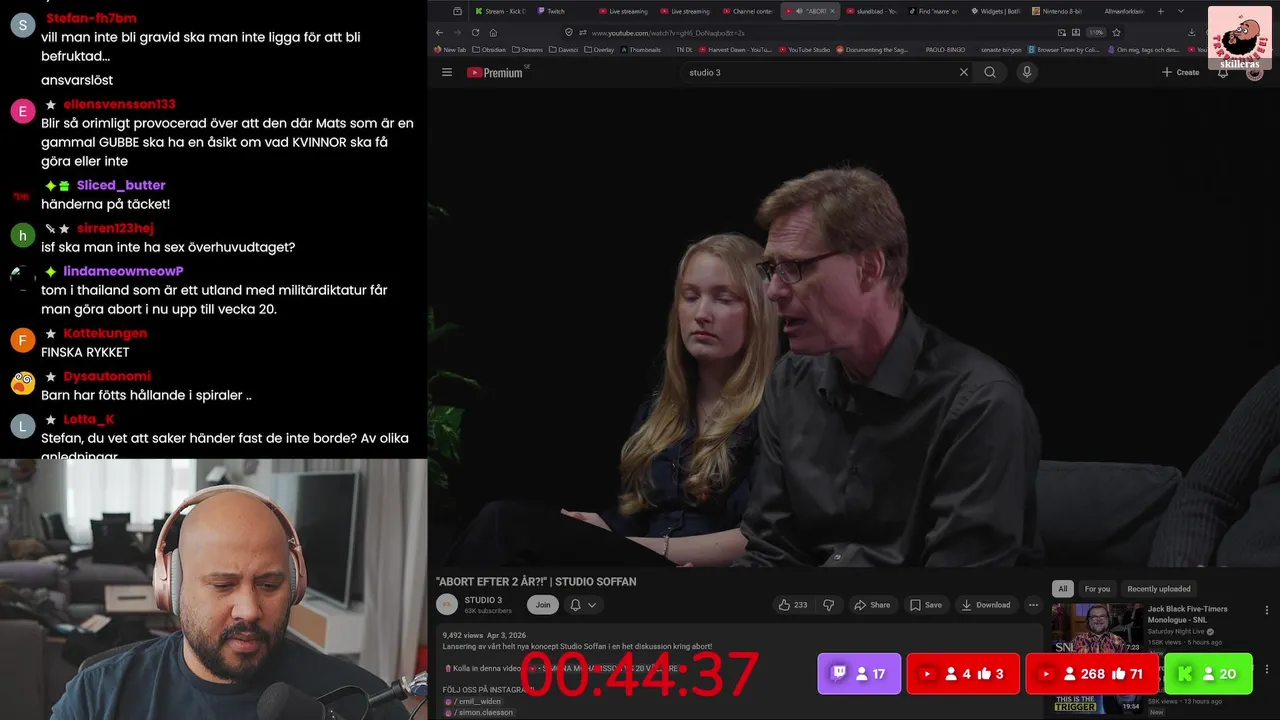This screenshot has height=720, width=1280.
Task: Join the STUDIO 3 channel
Action: 543,605
